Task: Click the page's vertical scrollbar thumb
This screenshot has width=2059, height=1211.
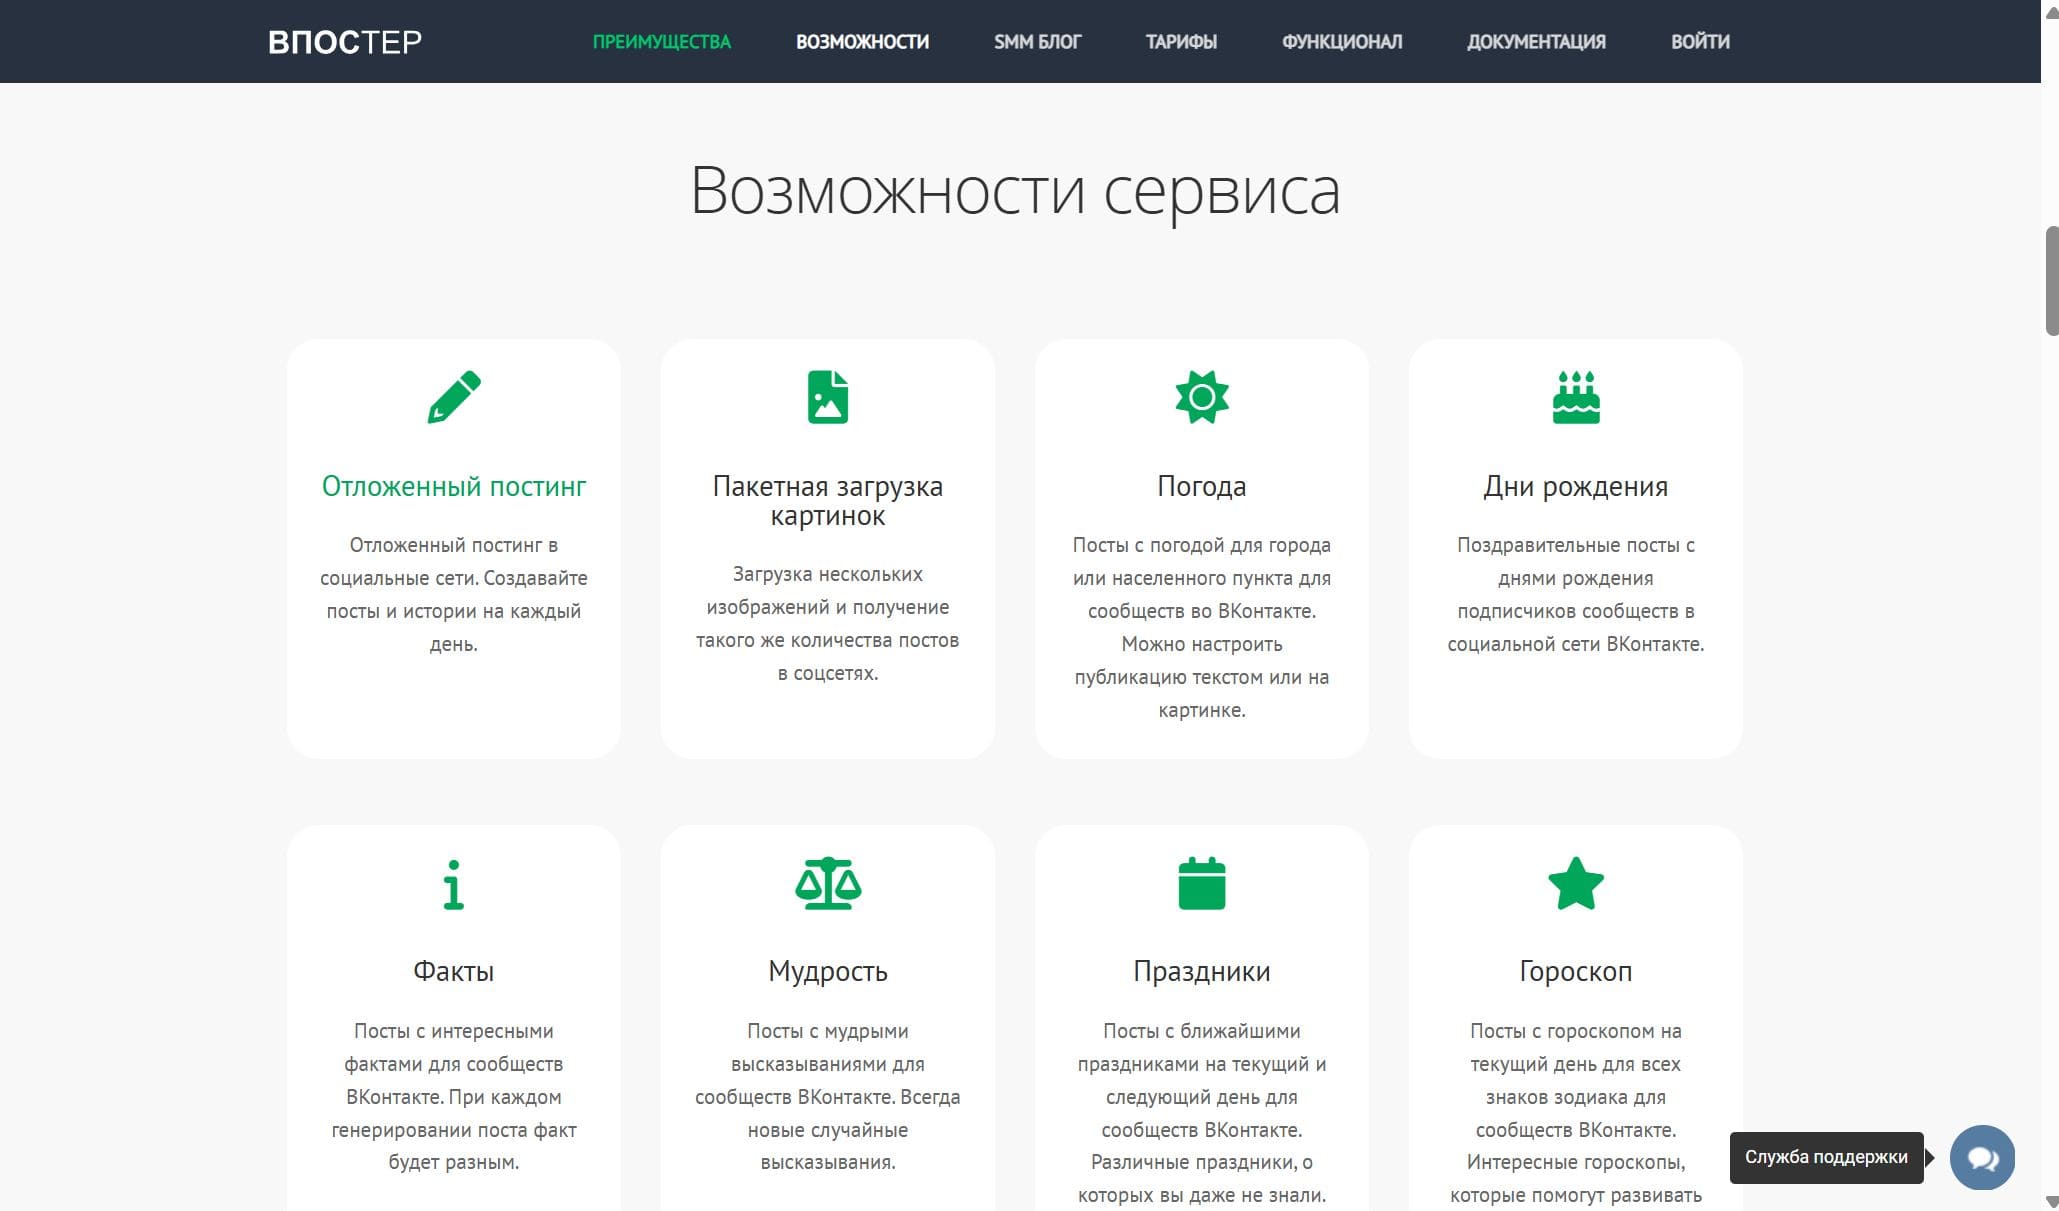Action: tap(2051, 281)
